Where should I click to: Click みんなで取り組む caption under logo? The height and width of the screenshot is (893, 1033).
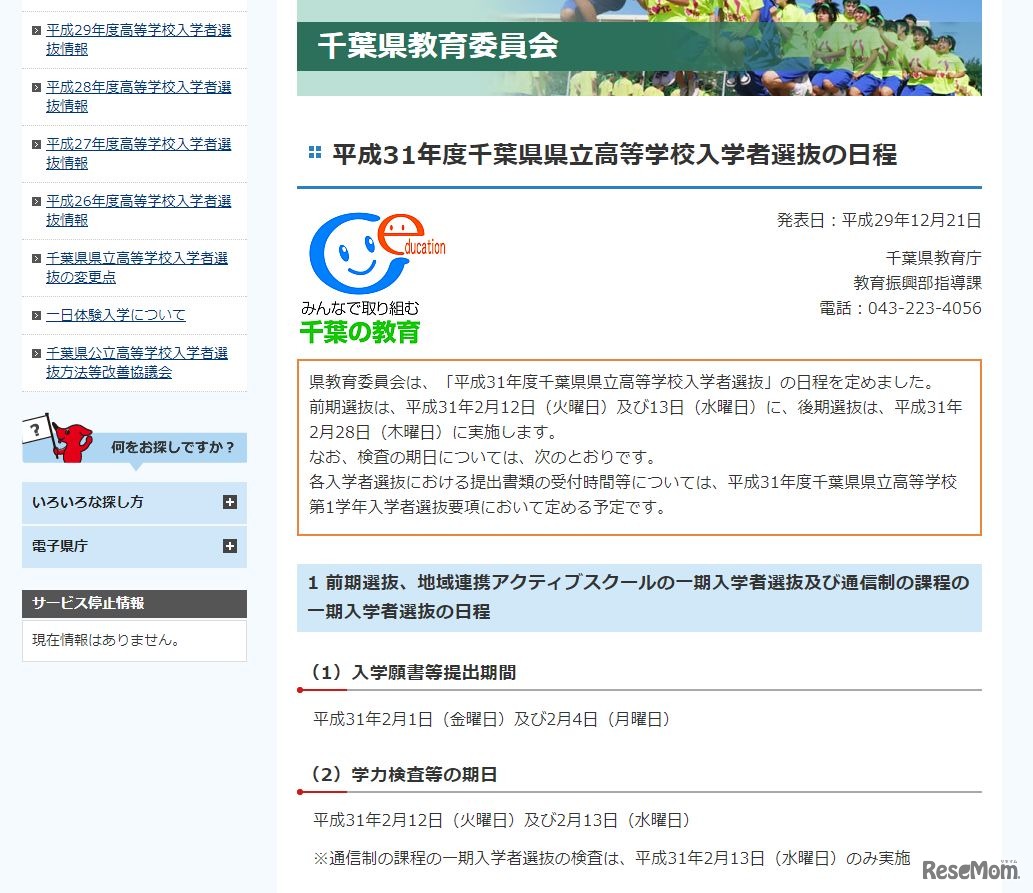[360, 308]
